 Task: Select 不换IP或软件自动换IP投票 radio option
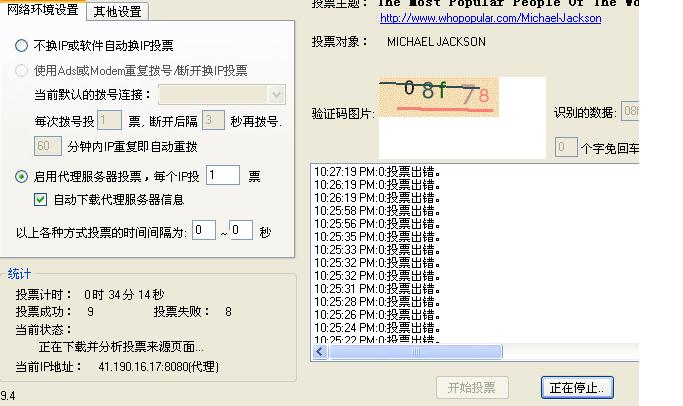[x=22, y=46]
